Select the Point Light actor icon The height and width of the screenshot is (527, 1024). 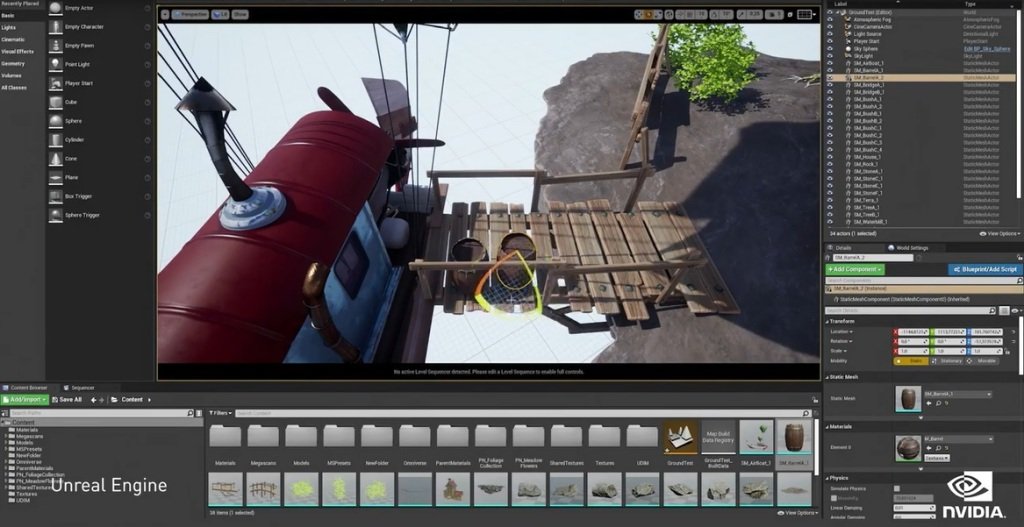[x=54, y=64]
